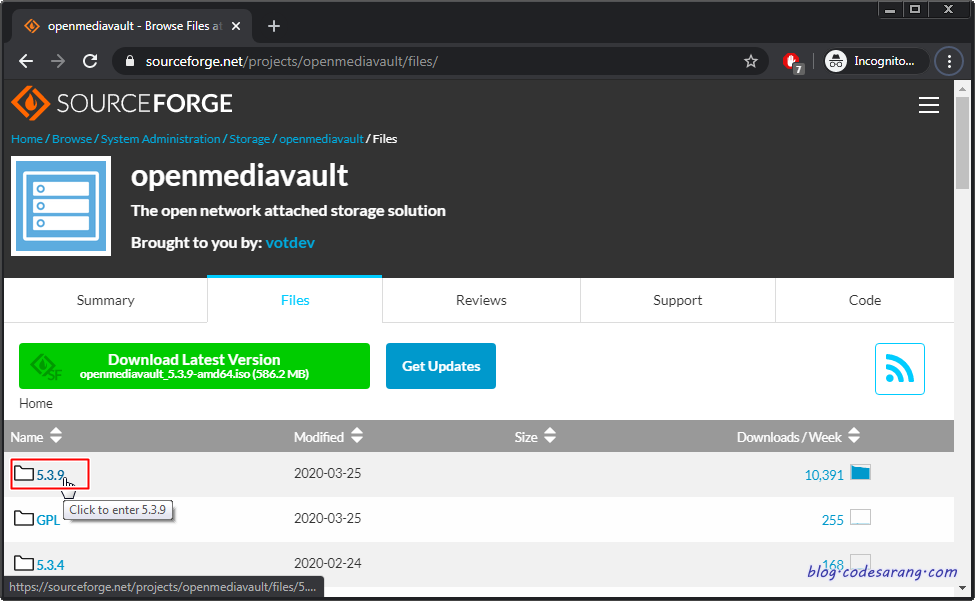Image resolution: width=975 pixels, height=601 pixels.
Task: Minimize the browser window
Action: [890, 9]
